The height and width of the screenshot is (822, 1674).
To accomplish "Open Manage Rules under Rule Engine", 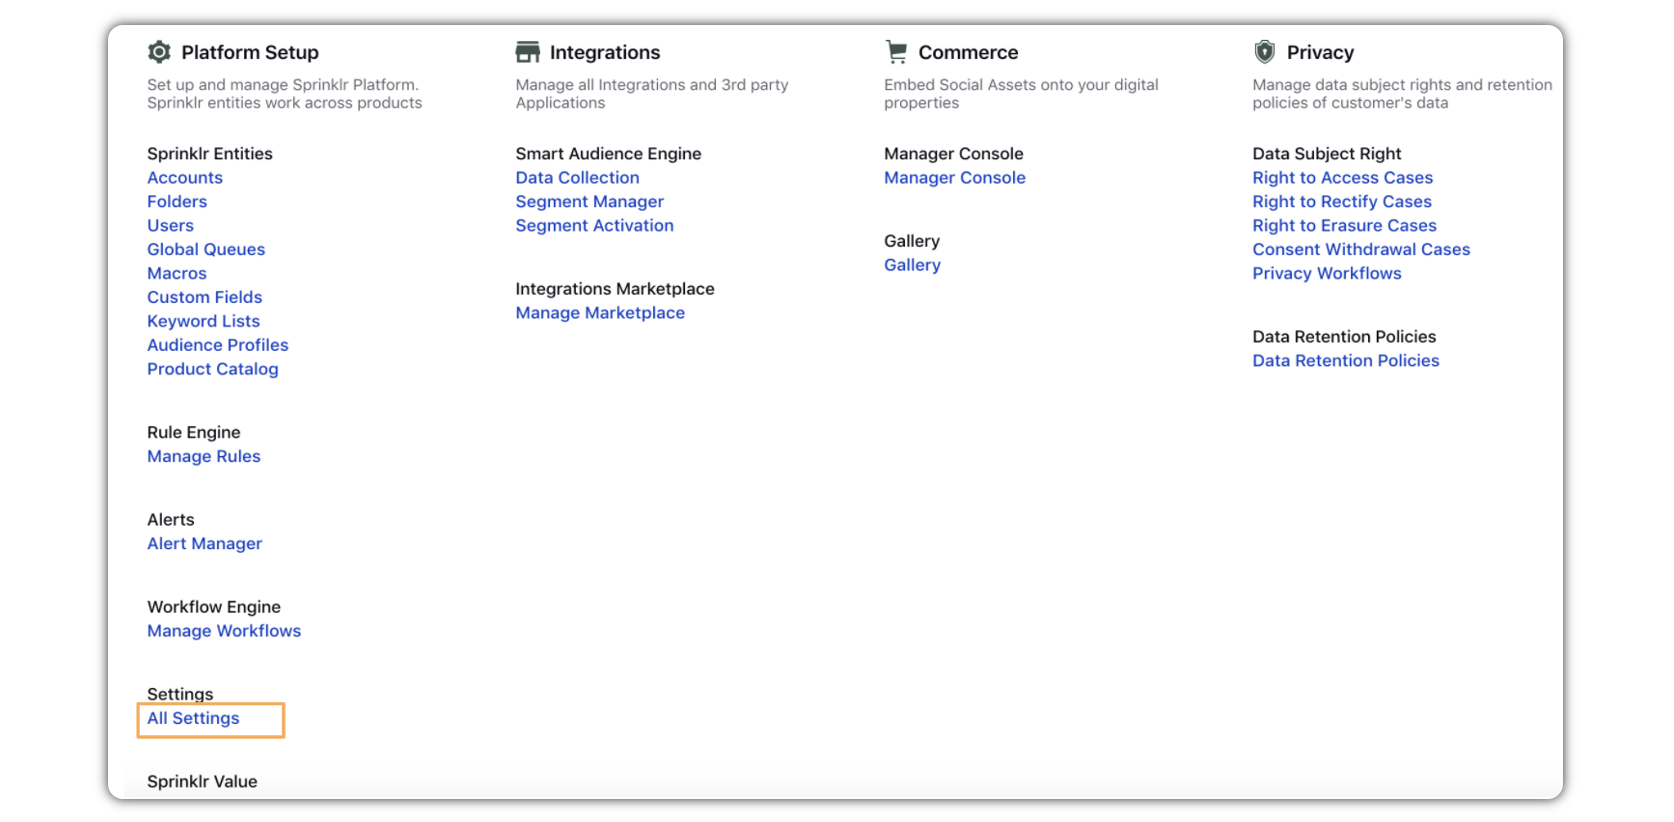I will click(x=203, y=457).
